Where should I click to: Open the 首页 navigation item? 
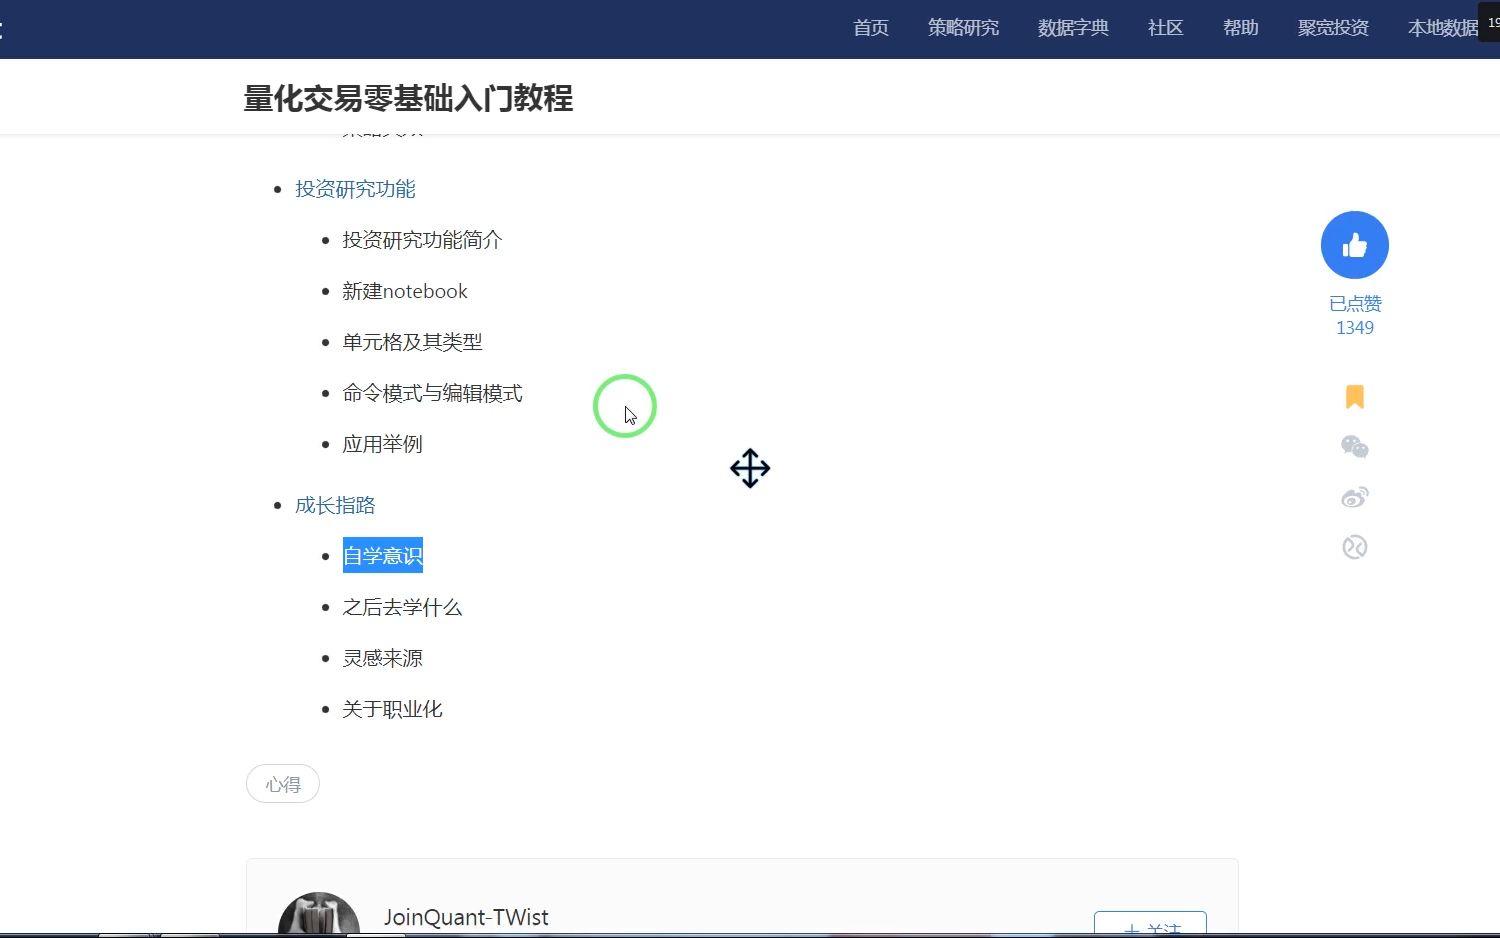(870, 28)
